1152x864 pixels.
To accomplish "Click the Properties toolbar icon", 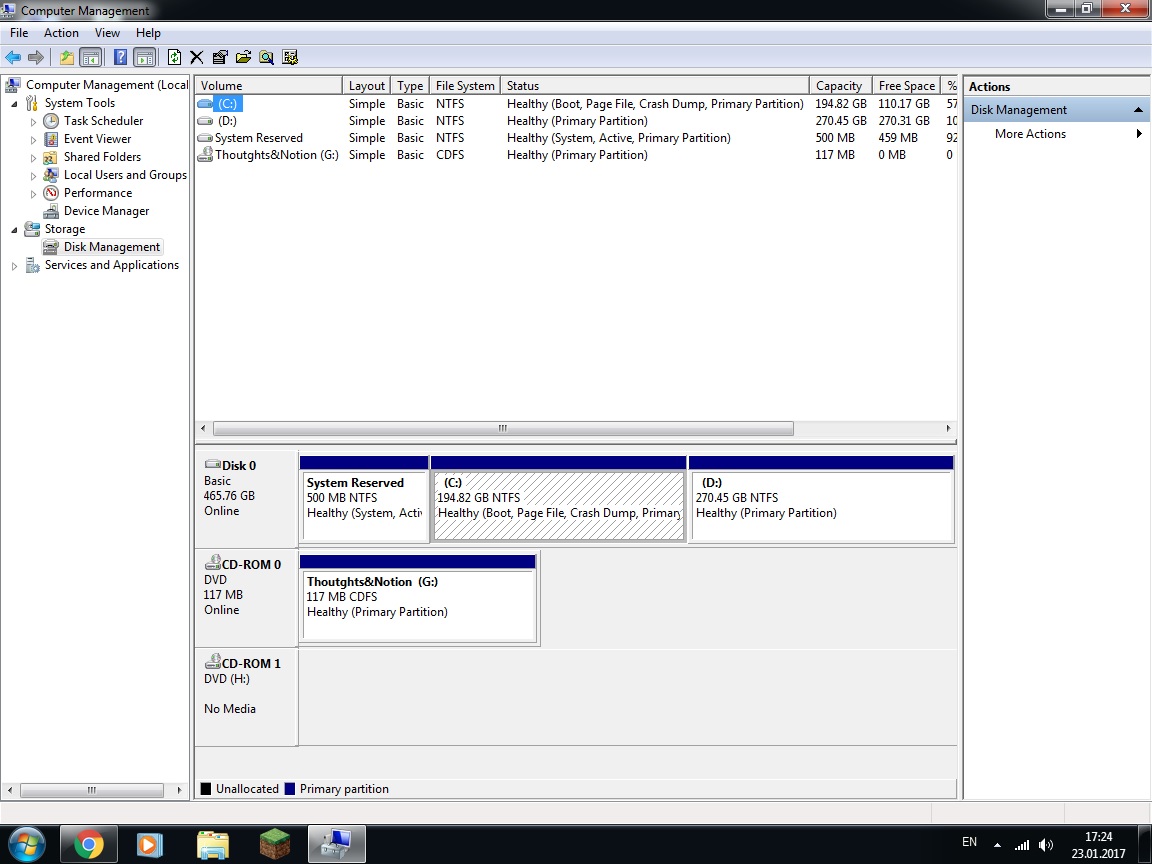I will (x=220, y=57).
